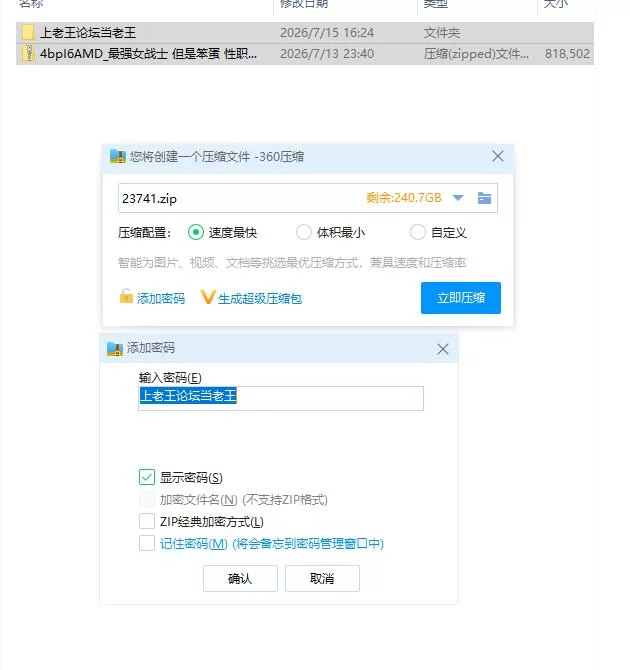
Task: Click the 818,502 size cell
Action: tap(567, 53)
